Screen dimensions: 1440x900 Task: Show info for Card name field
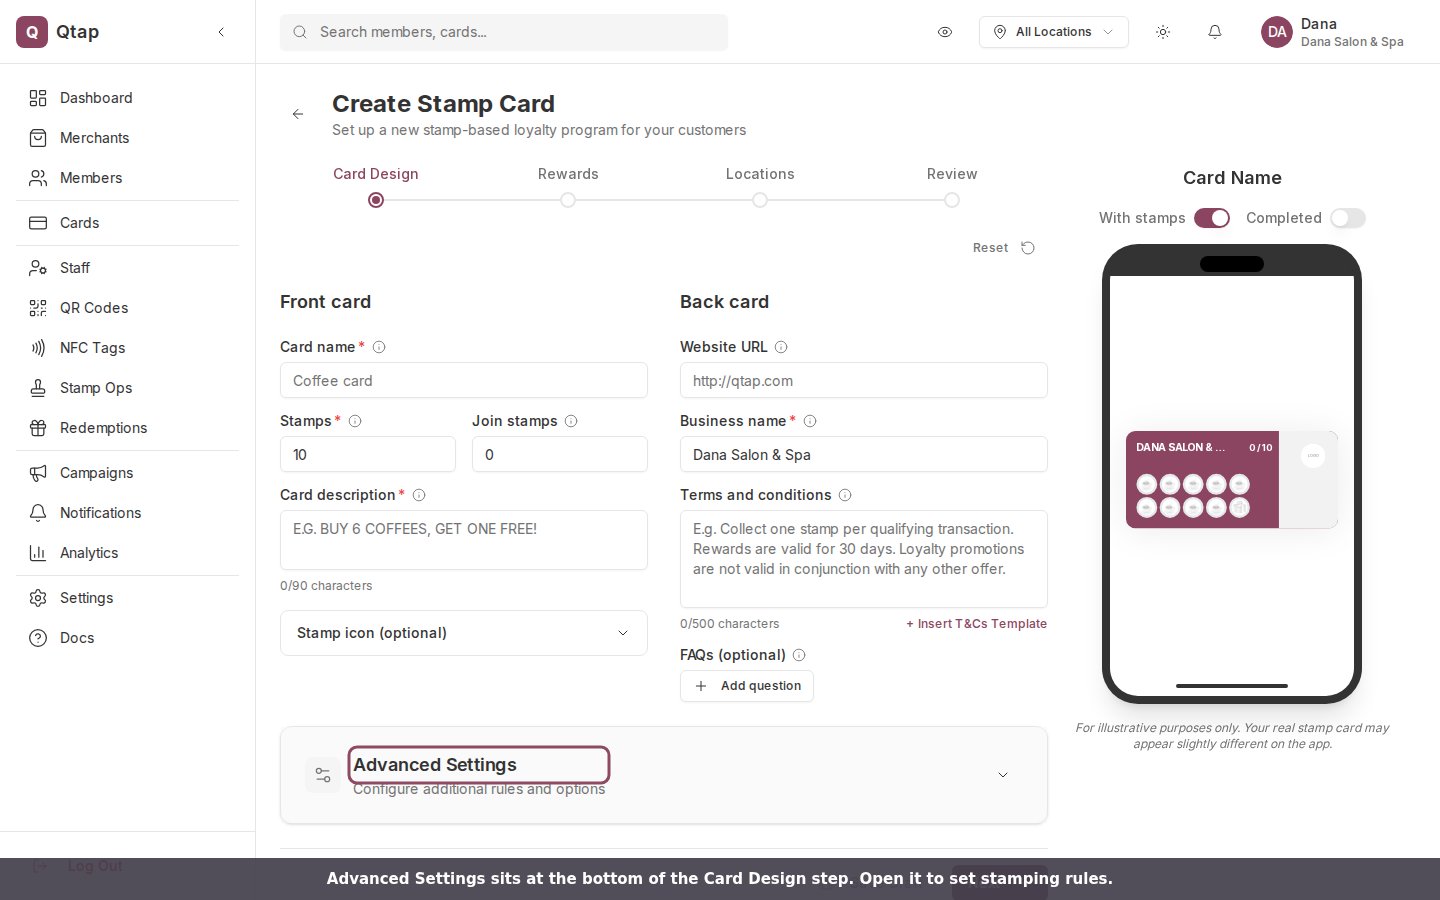click(x=379, y=347)
